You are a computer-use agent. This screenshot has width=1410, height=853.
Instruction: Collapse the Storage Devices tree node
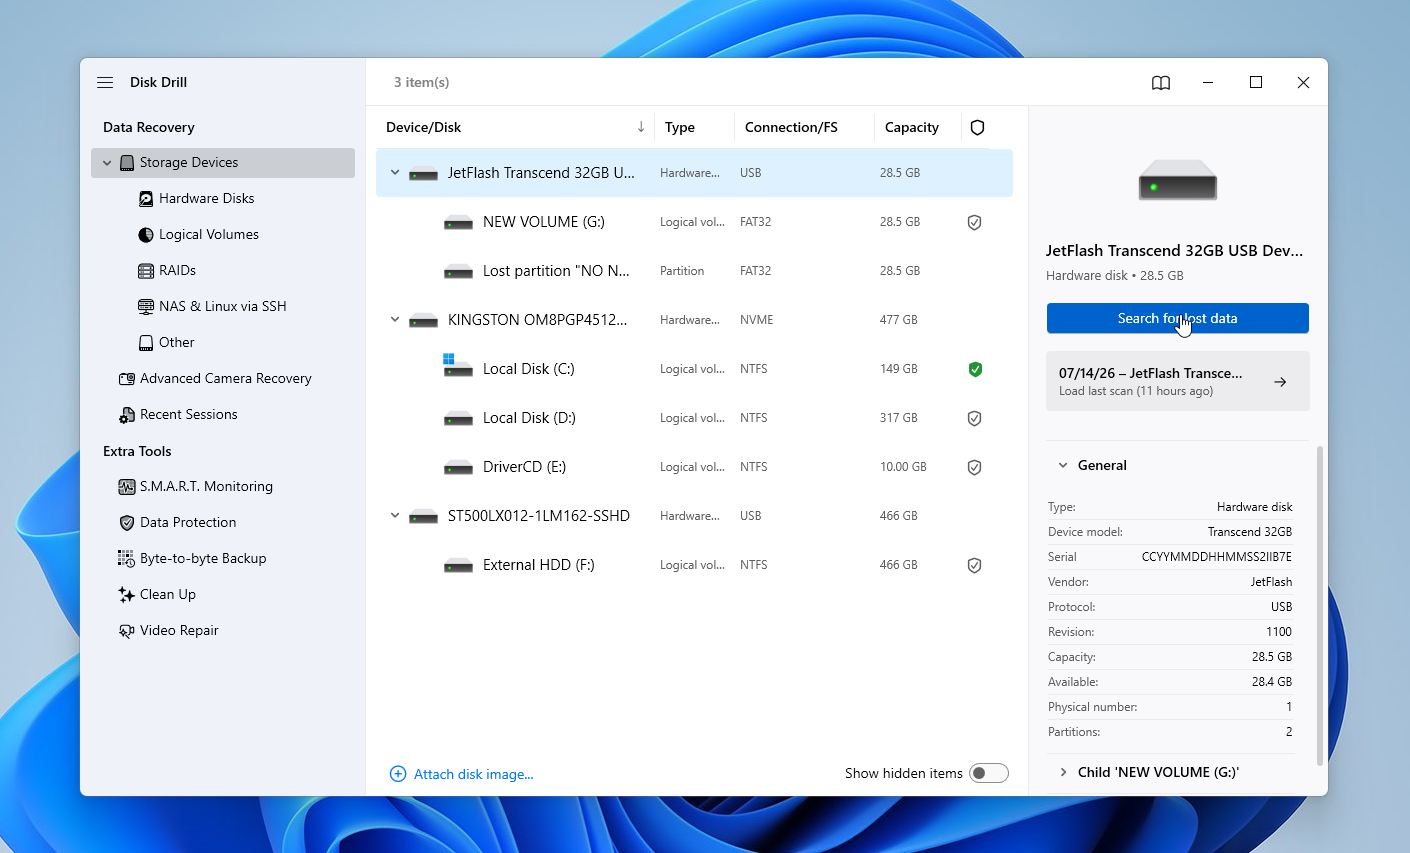click(107, 163)
